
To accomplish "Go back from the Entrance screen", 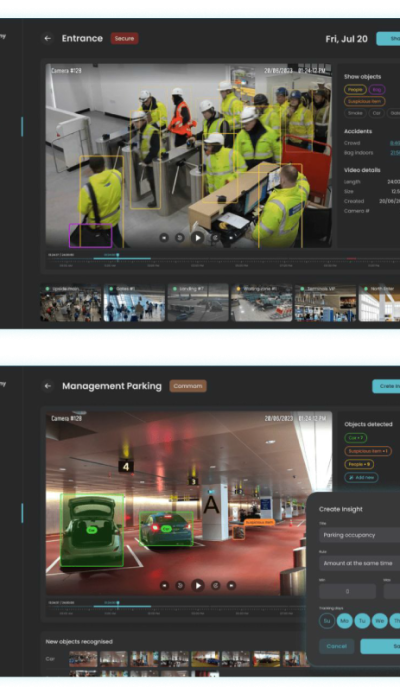I will tap(48, 38).
